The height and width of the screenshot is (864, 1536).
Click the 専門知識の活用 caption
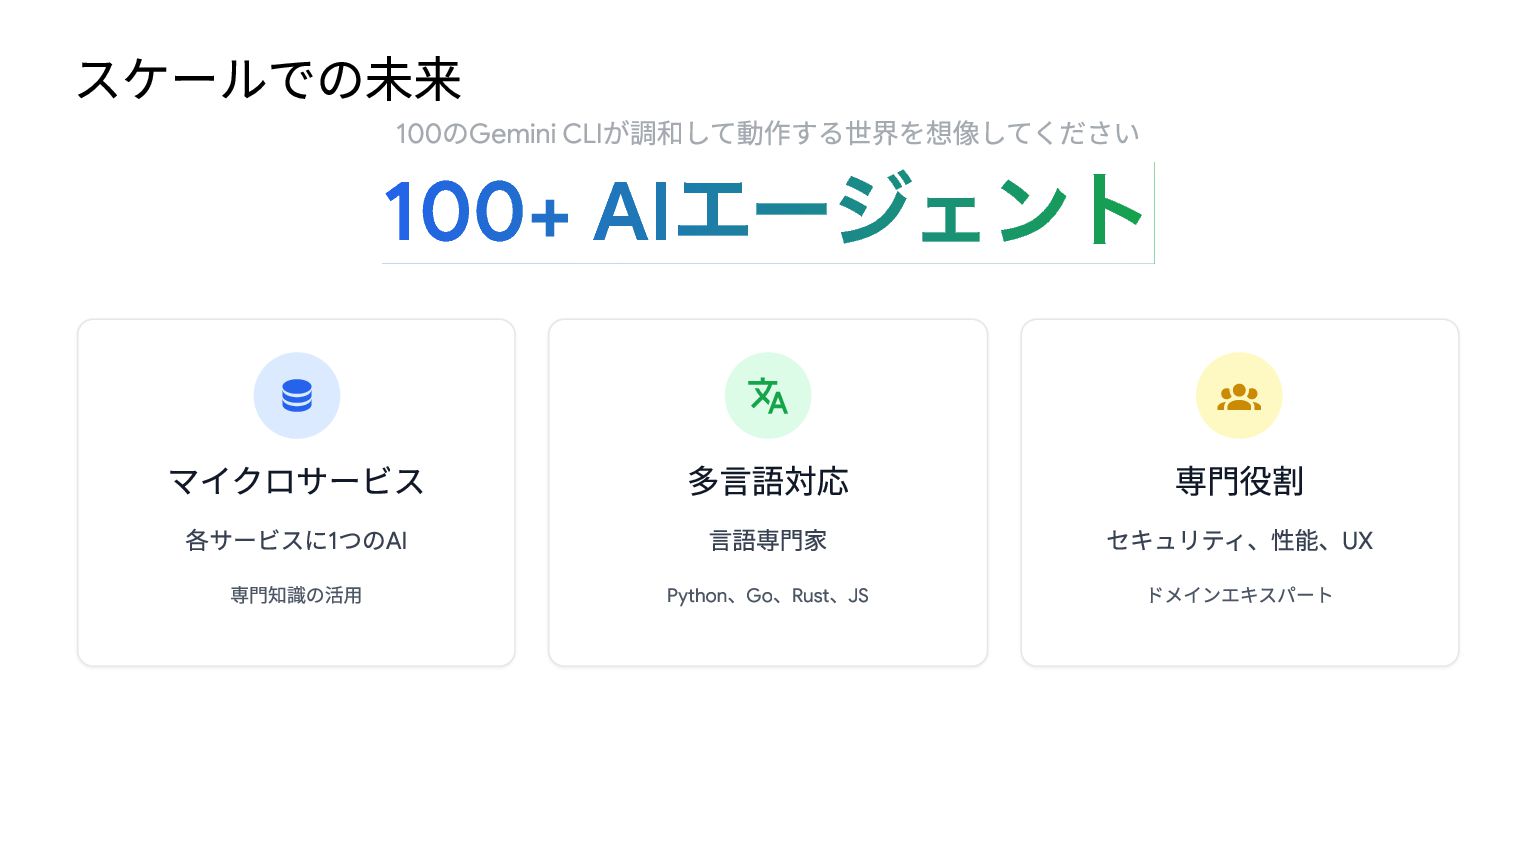[x=297, y=595]
